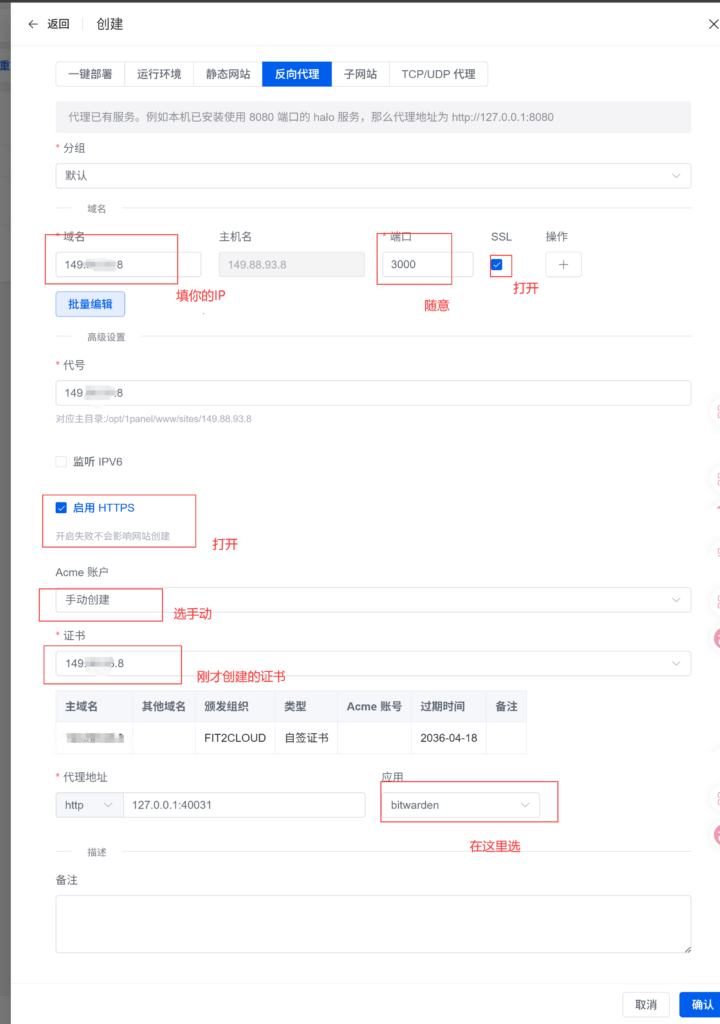Open the 分组 dropdown showing 默认

[373, 176]
